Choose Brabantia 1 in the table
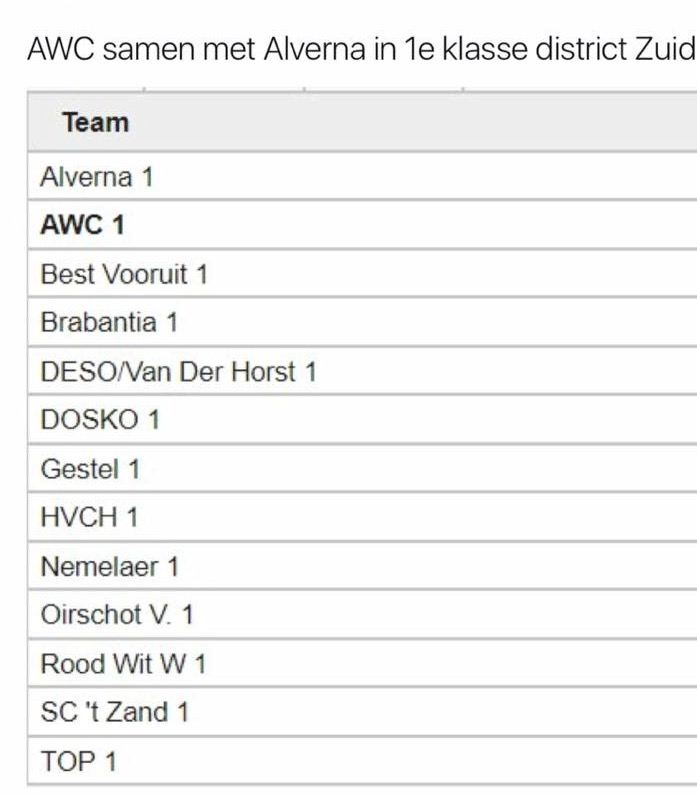Screen dimensions: 697x796 [x=108, y=322]
